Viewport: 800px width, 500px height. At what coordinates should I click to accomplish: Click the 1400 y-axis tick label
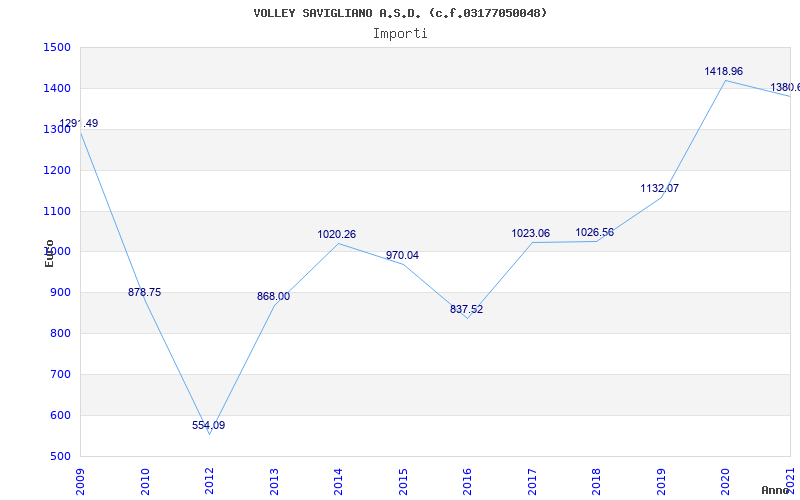click(x=57, y=89)
